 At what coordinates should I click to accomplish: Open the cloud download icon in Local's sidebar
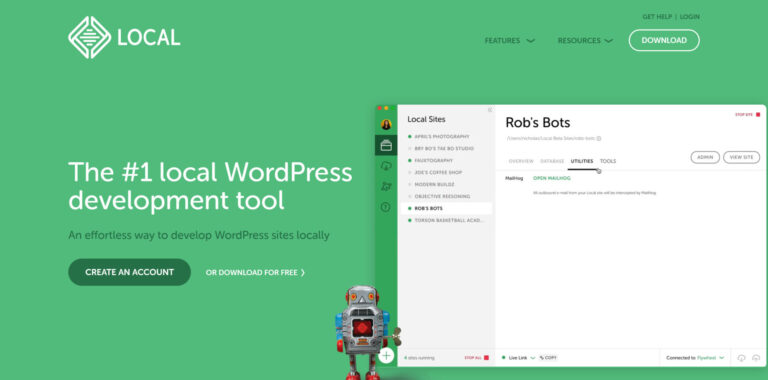(386, 166)
